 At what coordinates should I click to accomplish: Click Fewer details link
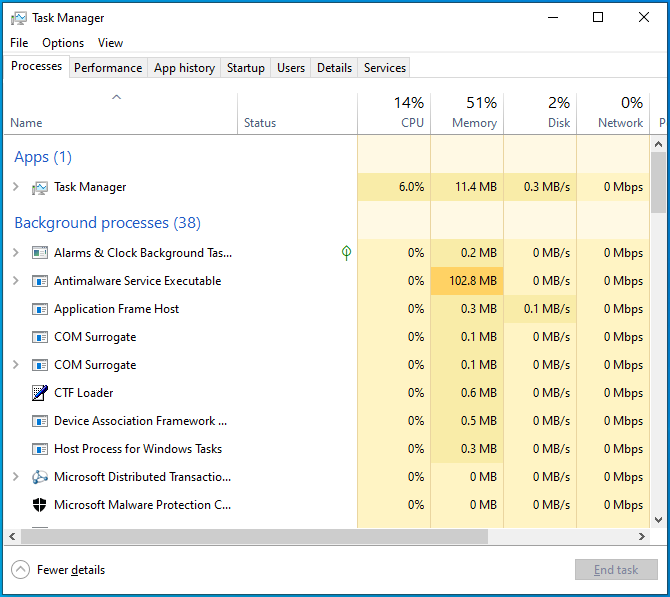[x=71, y=570]
